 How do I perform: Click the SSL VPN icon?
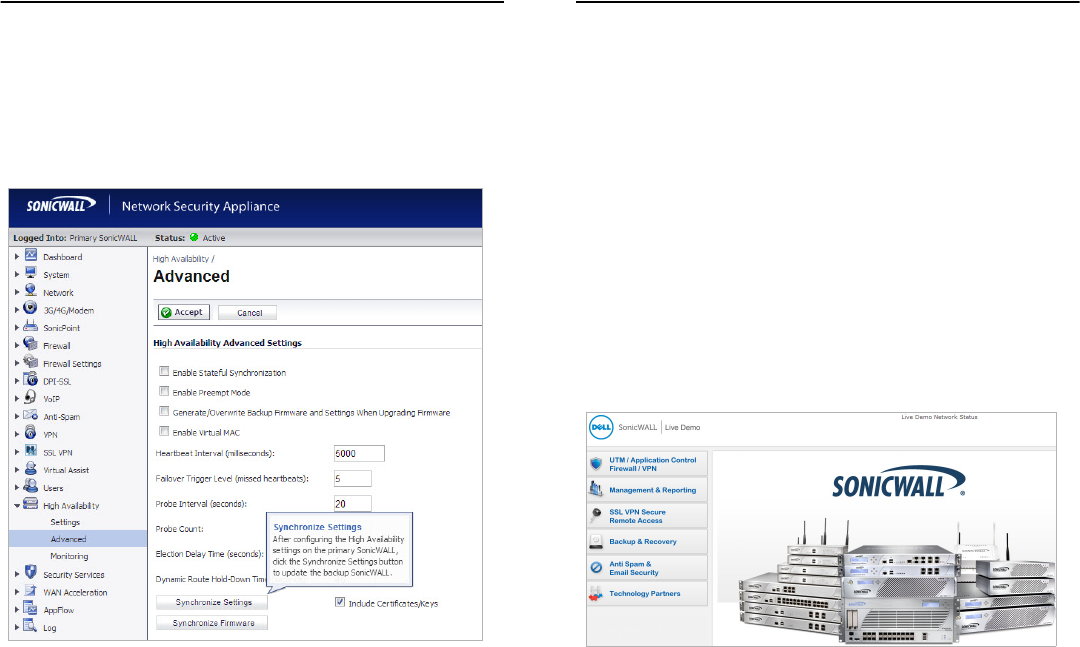pos(31,450)
